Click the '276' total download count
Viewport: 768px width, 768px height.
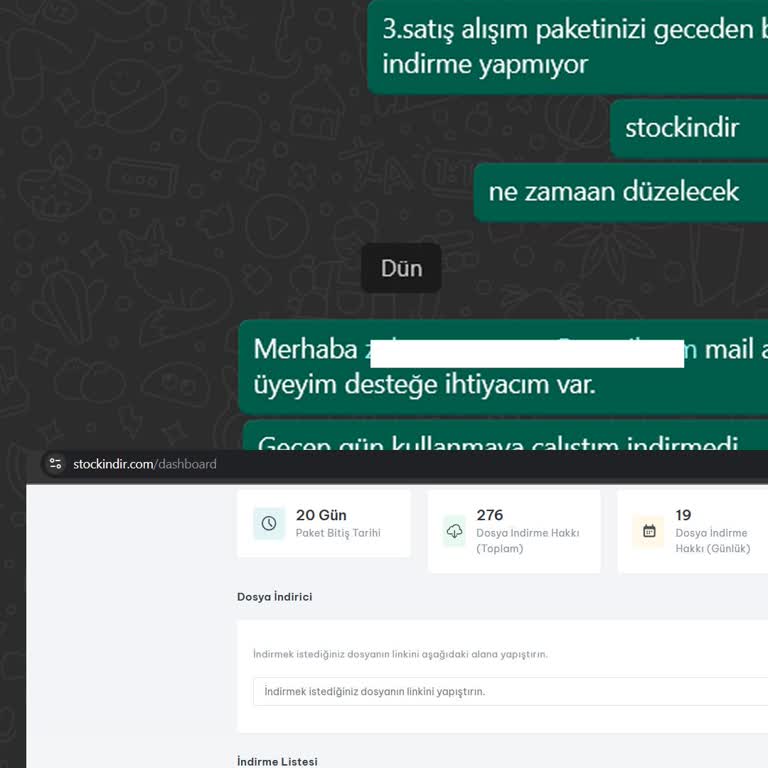(x=490, y=515)
